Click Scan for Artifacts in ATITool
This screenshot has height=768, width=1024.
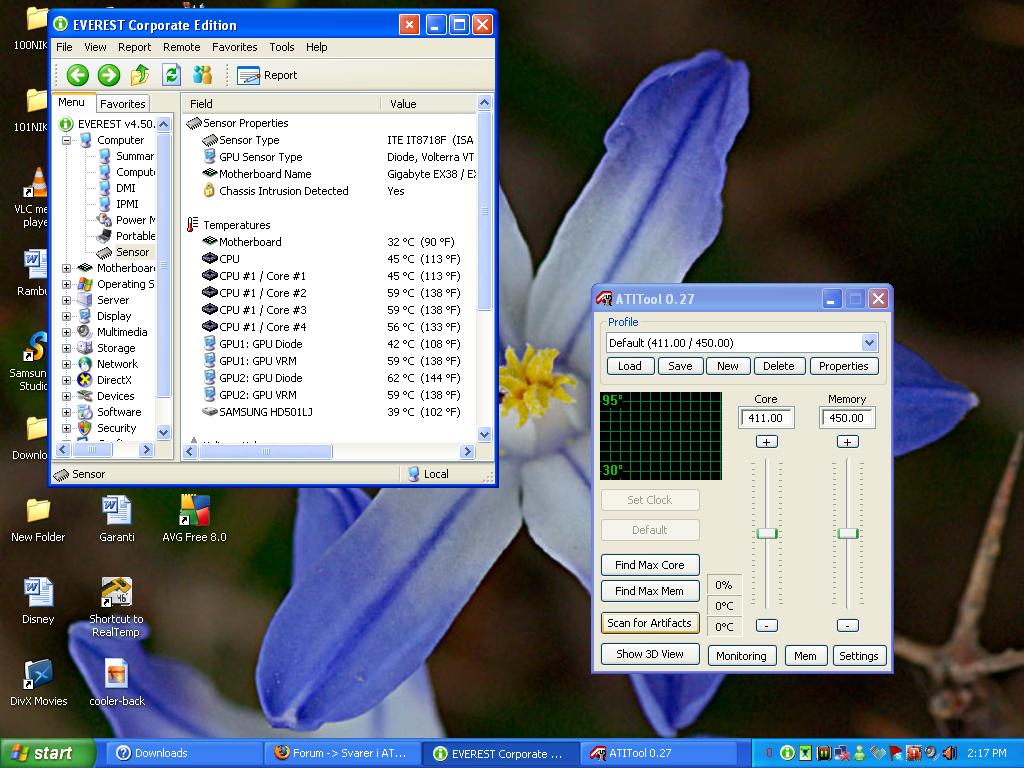(650, 623)
